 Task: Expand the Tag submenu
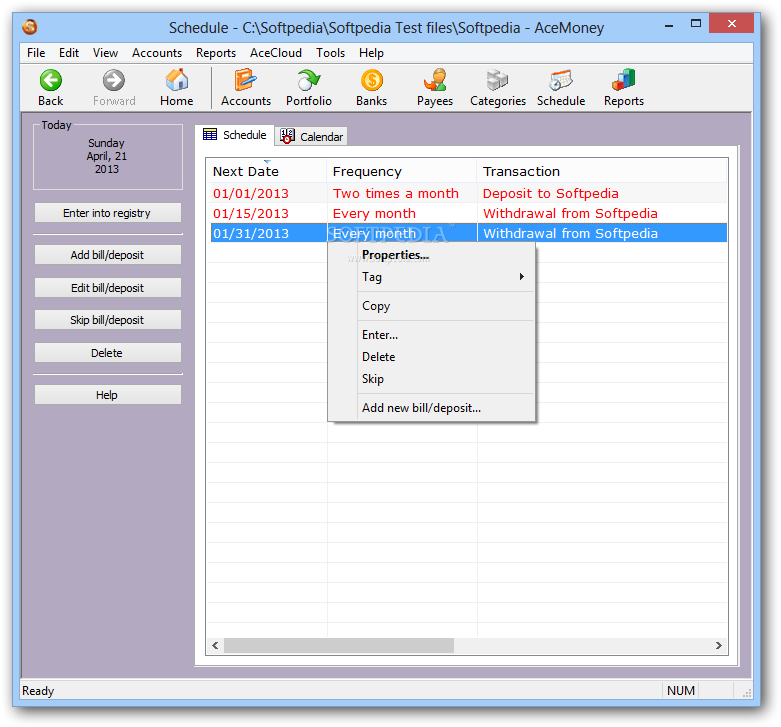pos(431,277)
